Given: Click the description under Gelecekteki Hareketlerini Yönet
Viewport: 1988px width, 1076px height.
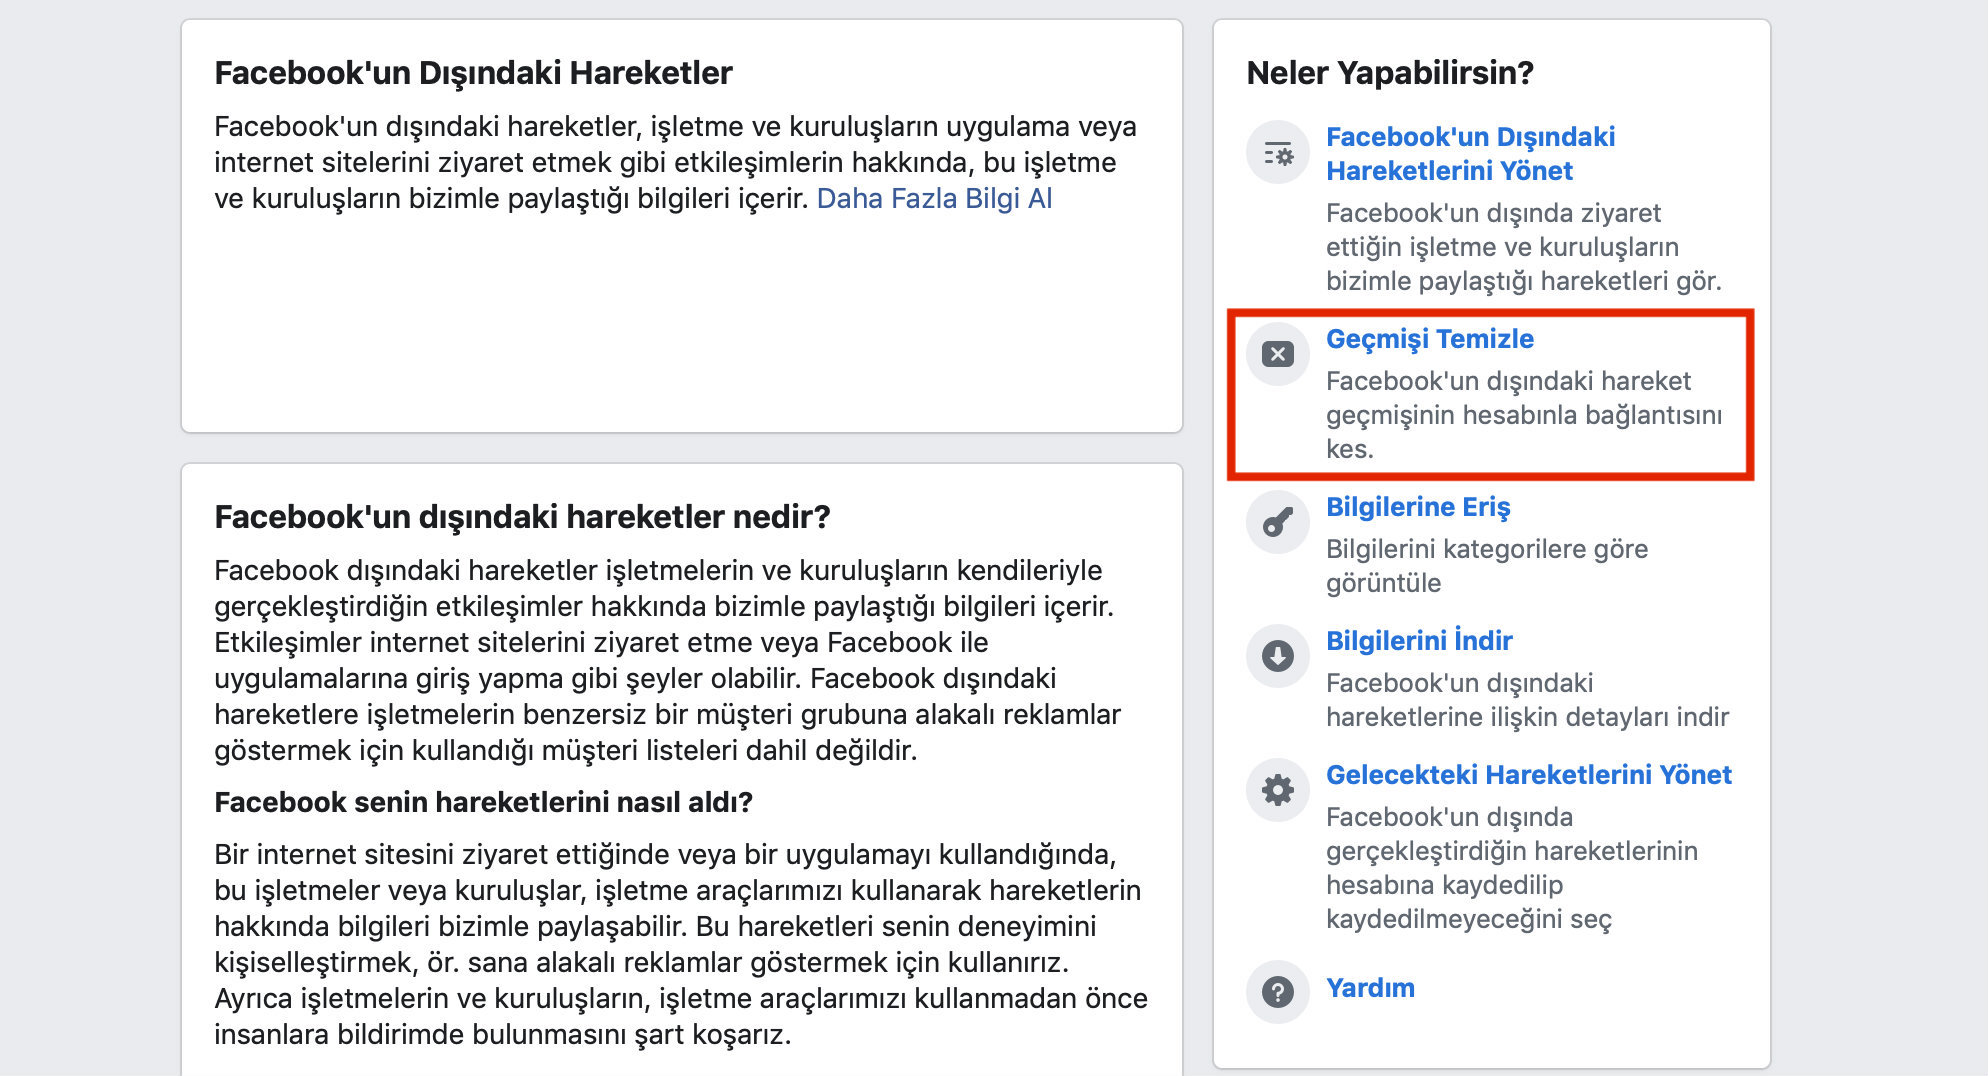Looking at the screenshot, I should 1512,868.
